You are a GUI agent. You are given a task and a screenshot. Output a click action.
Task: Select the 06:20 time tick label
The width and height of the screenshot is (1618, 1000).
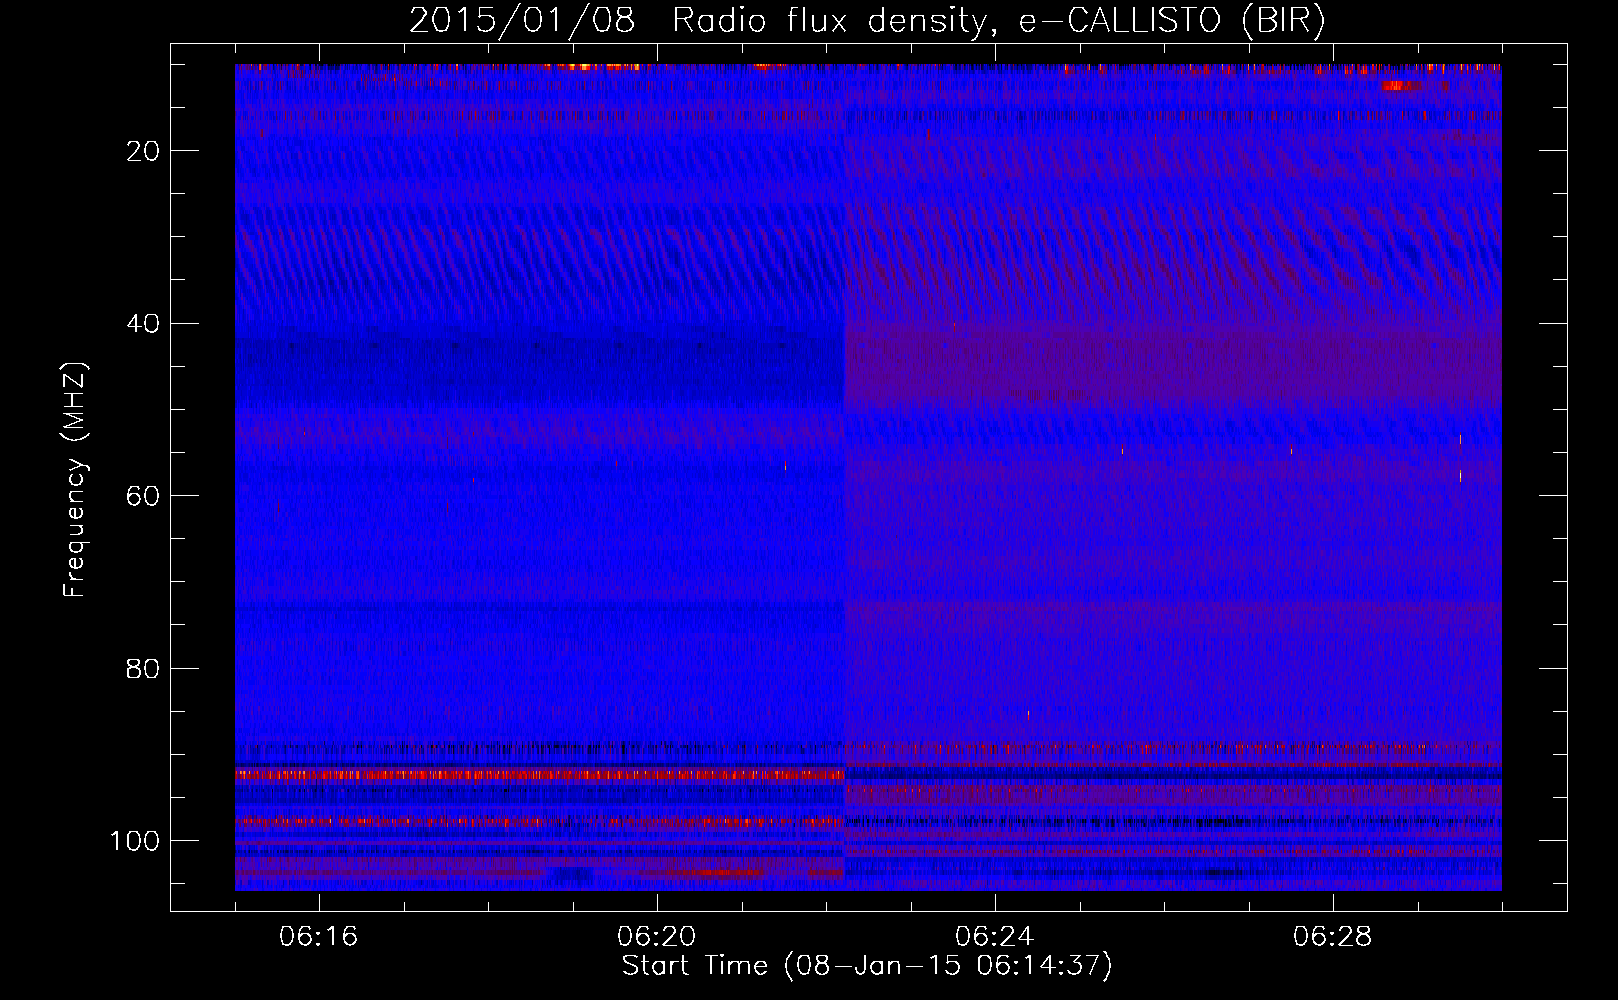tap(657, 937)
